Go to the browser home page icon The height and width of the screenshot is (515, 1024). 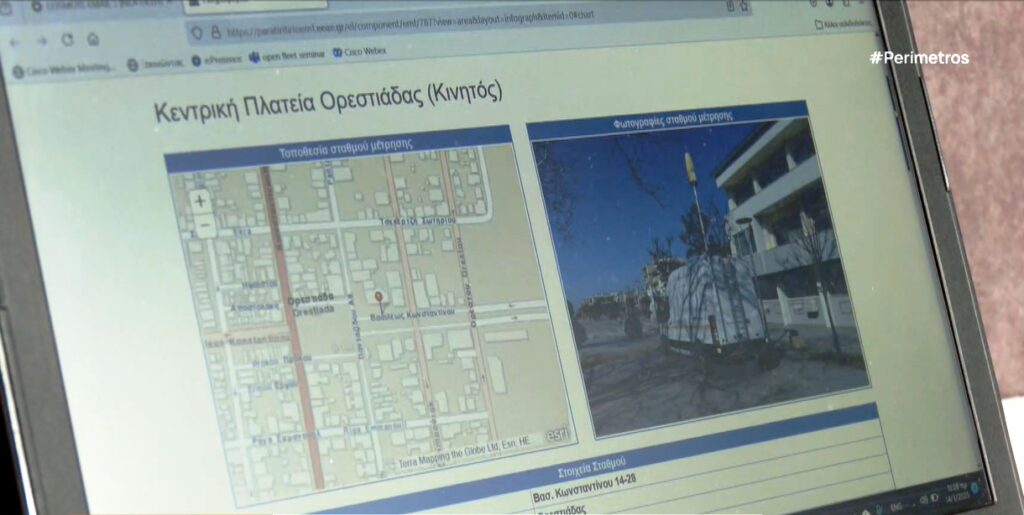coord(93,39)
